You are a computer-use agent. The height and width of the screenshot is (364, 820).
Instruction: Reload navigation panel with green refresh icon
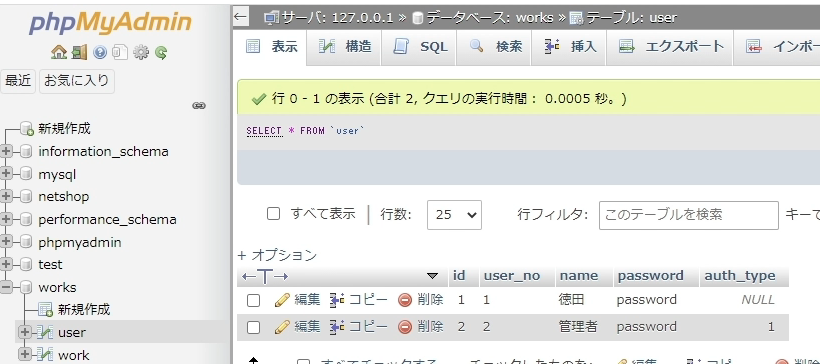161,52
